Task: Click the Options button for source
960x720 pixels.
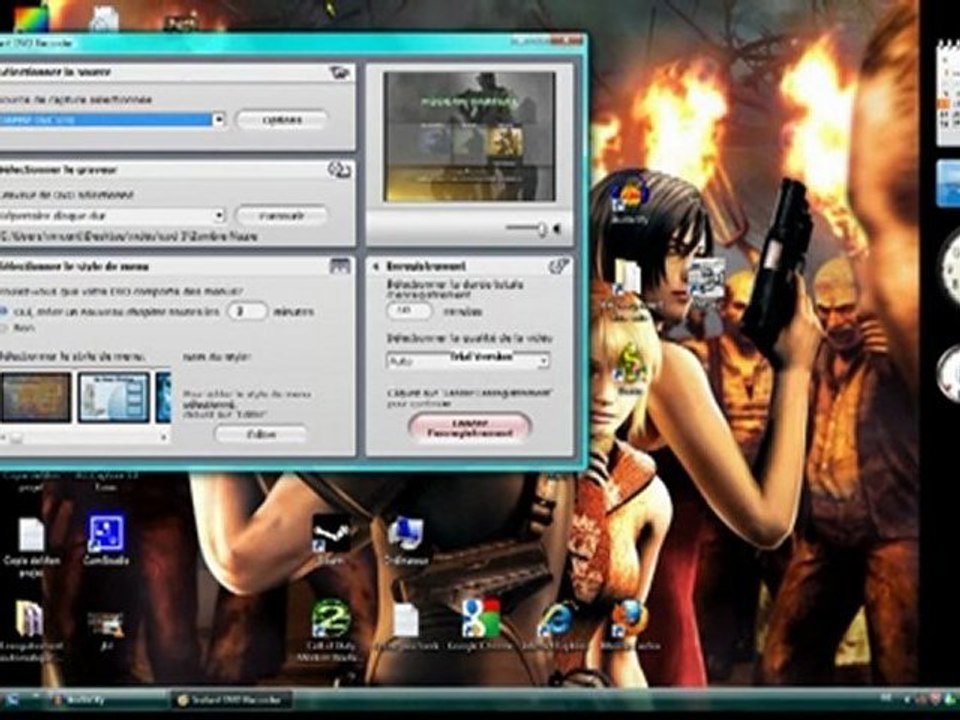Action: pos(282,119)
